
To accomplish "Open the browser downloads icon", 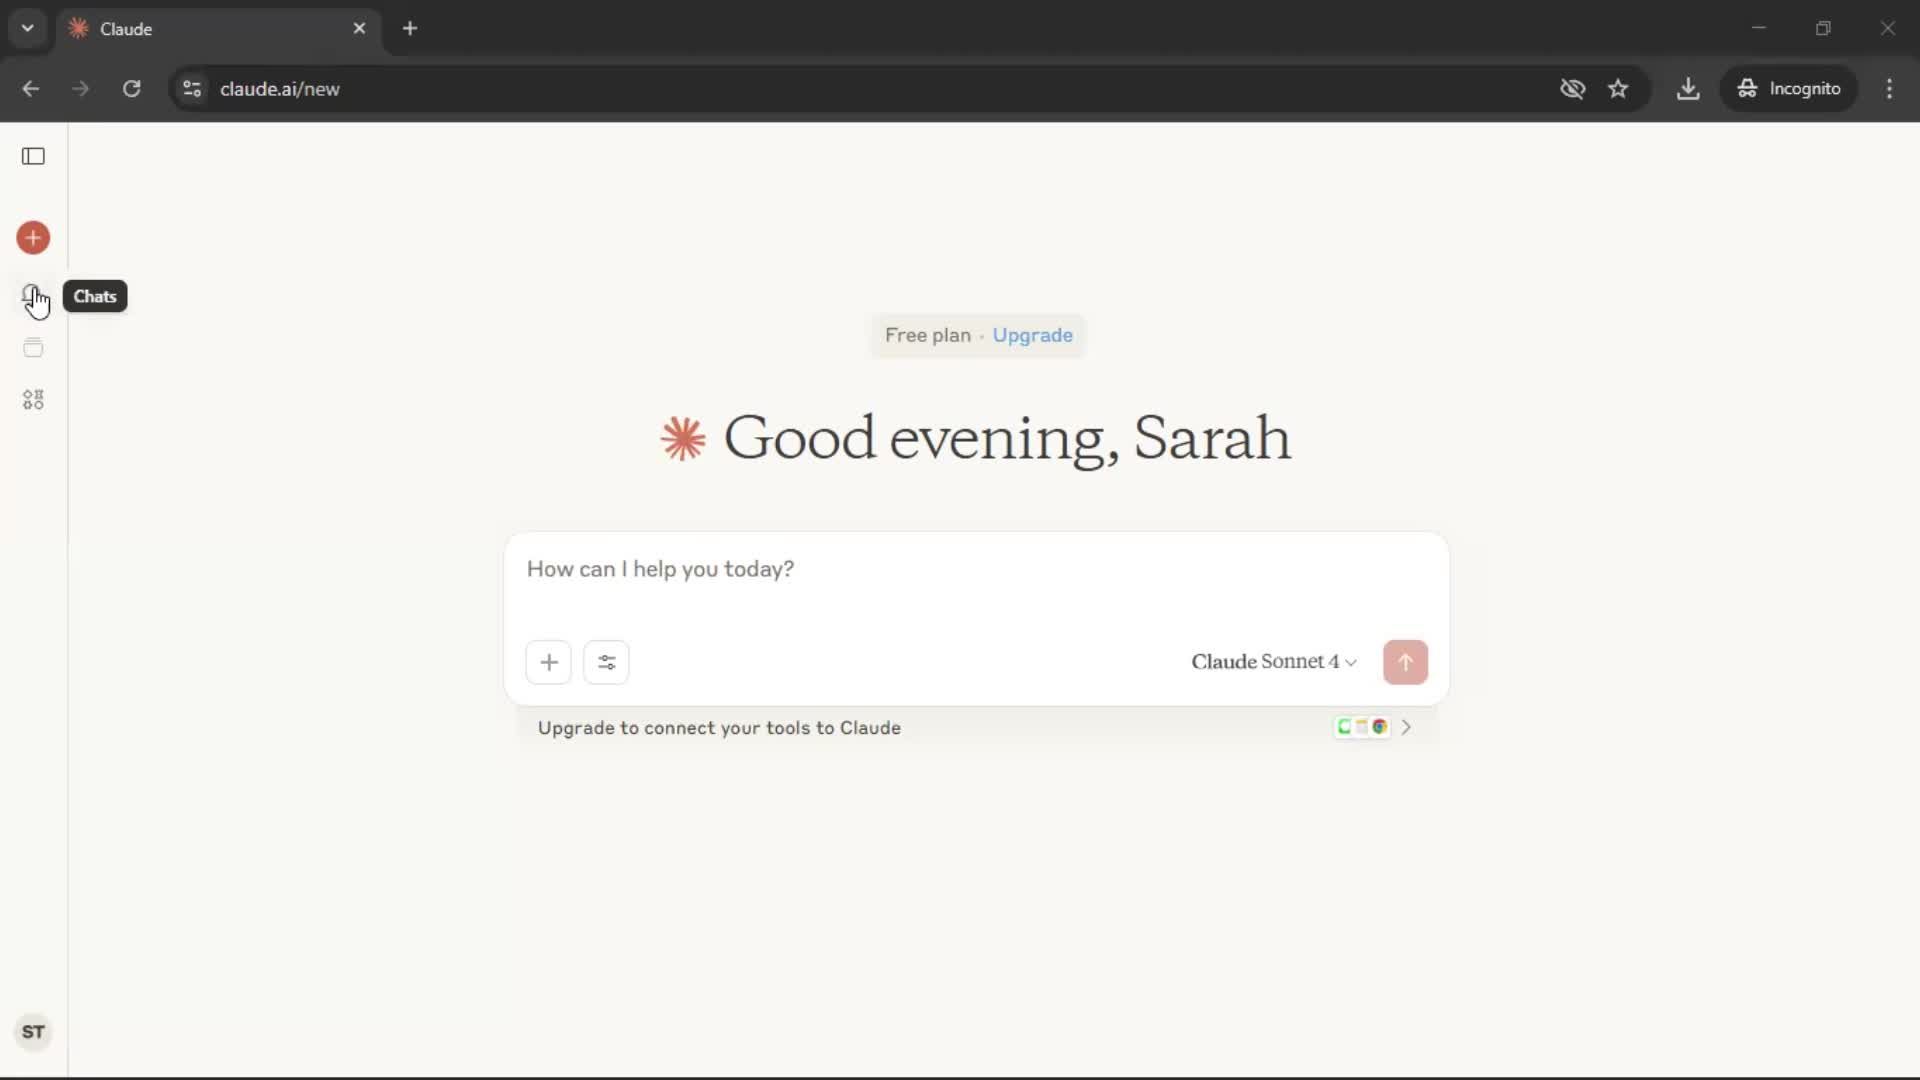I will pos(1688,89).
